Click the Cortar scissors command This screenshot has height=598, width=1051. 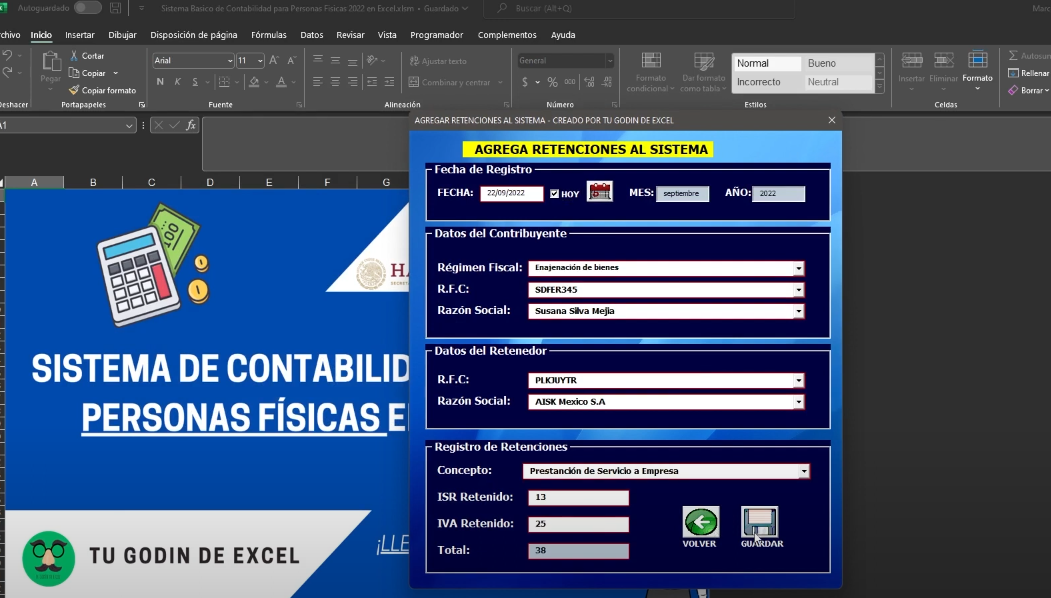click(87, 56)
